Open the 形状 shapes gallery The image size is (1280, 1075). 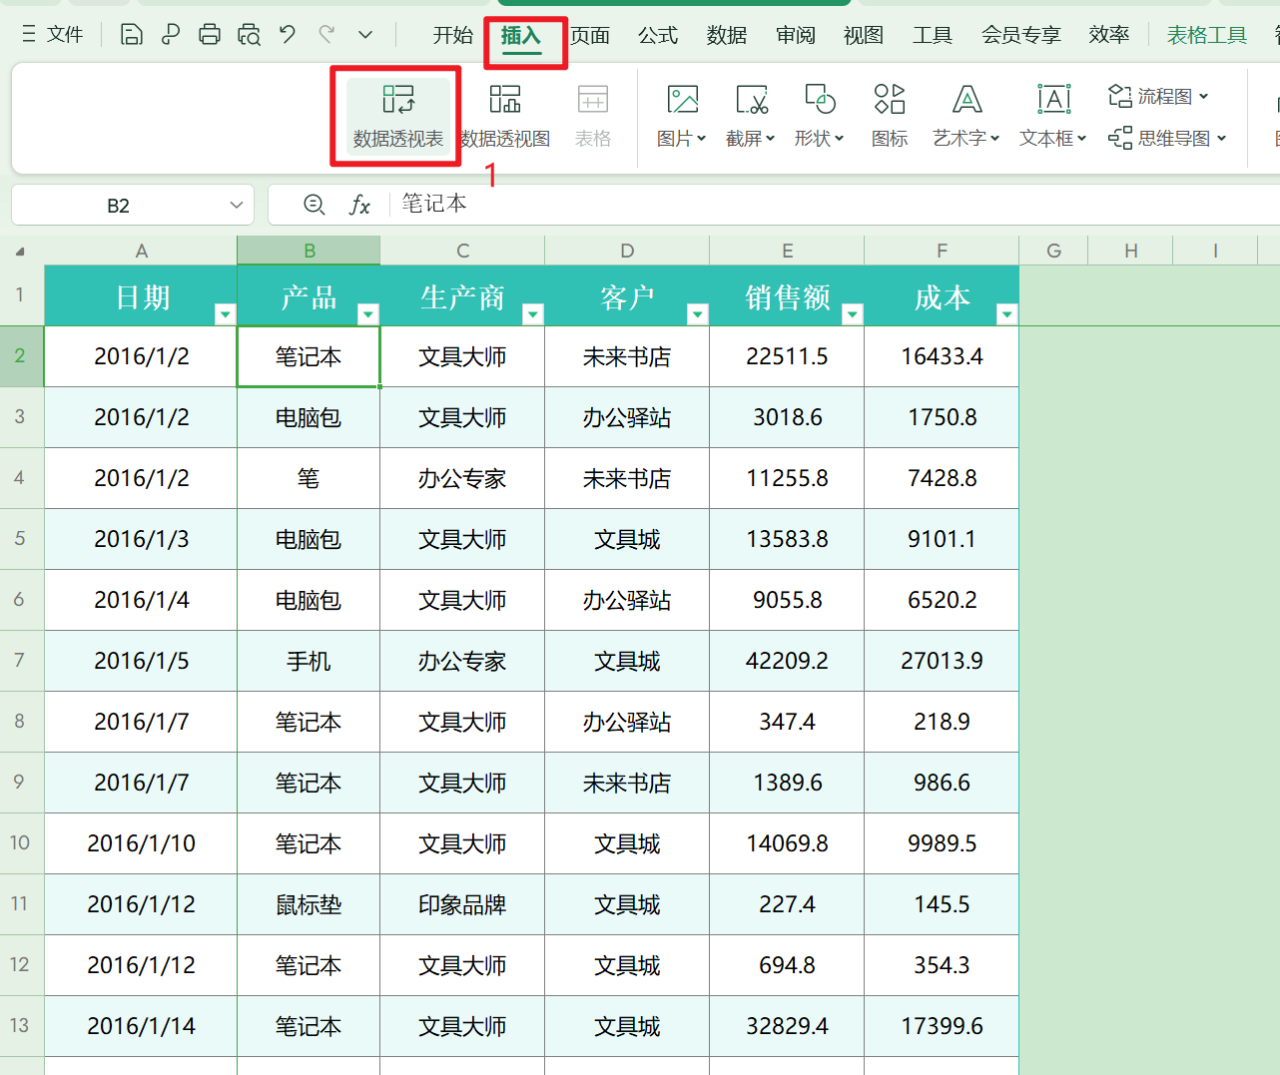pyautogui.click(x=820, y=116)
